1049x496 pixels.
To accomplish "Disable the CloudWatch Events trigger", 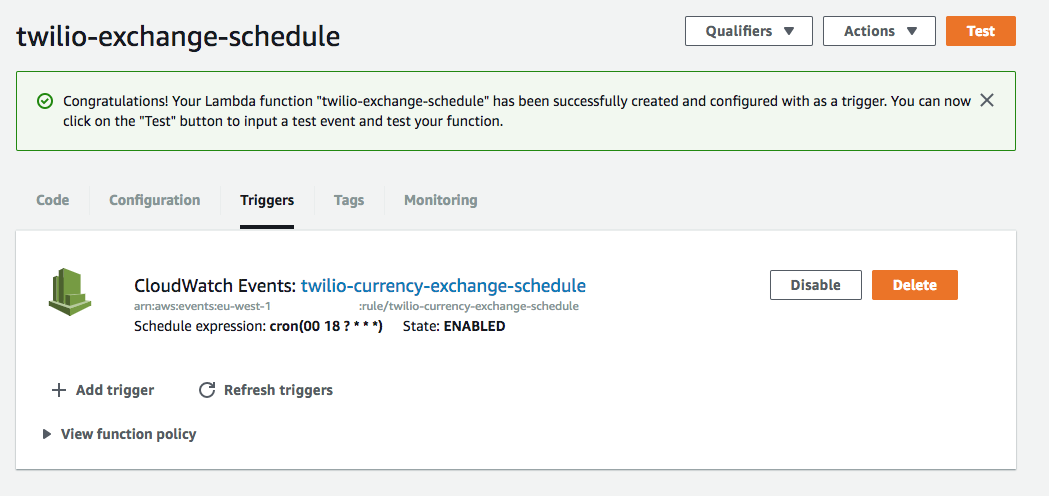I will [816, 285].
